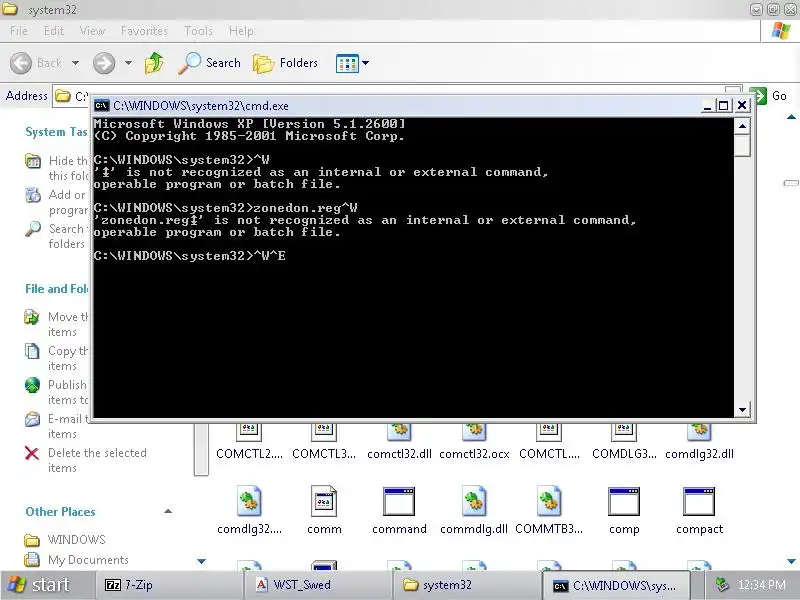
Task: Select the comctl32.dll file
Action: point(399,454)
